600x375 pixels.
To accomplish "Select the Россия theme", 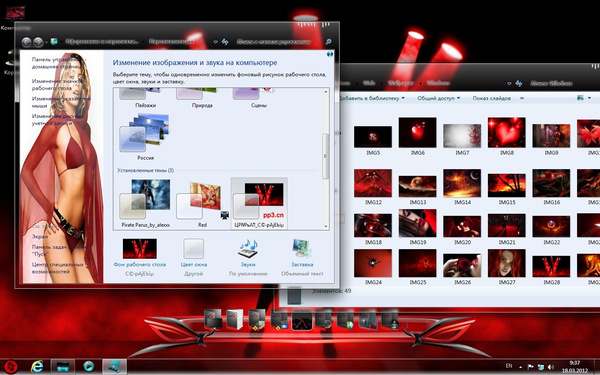I will pyautogui.click(x=145, y=137).
